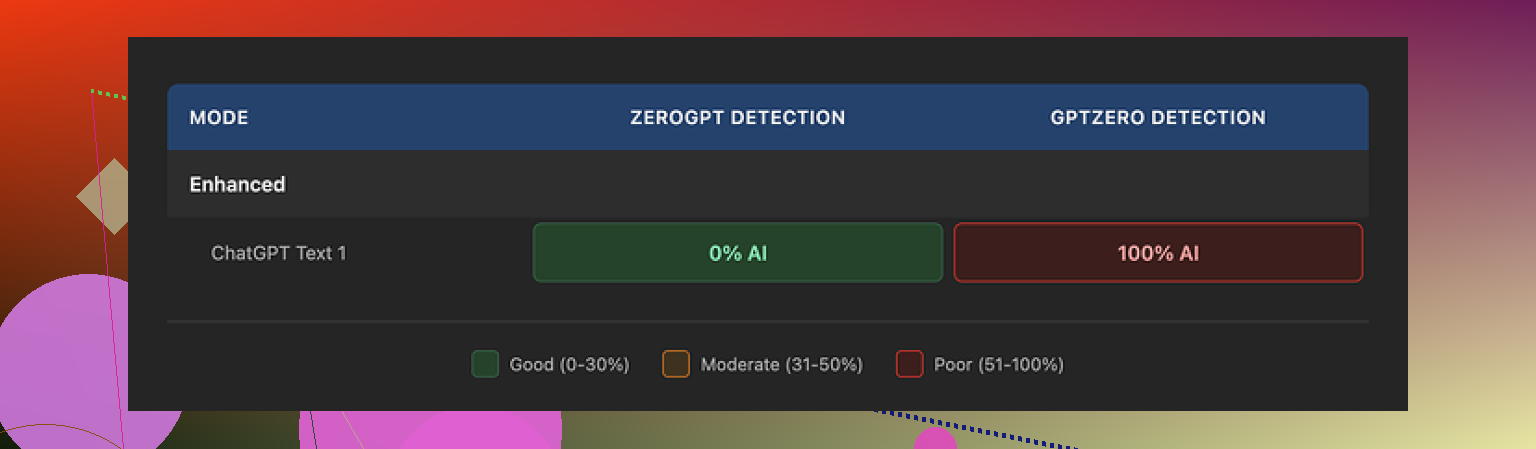Viewport: 1536px width, 449px height.
Task: Click the divider line above the legend
Action: coord(767,322)
